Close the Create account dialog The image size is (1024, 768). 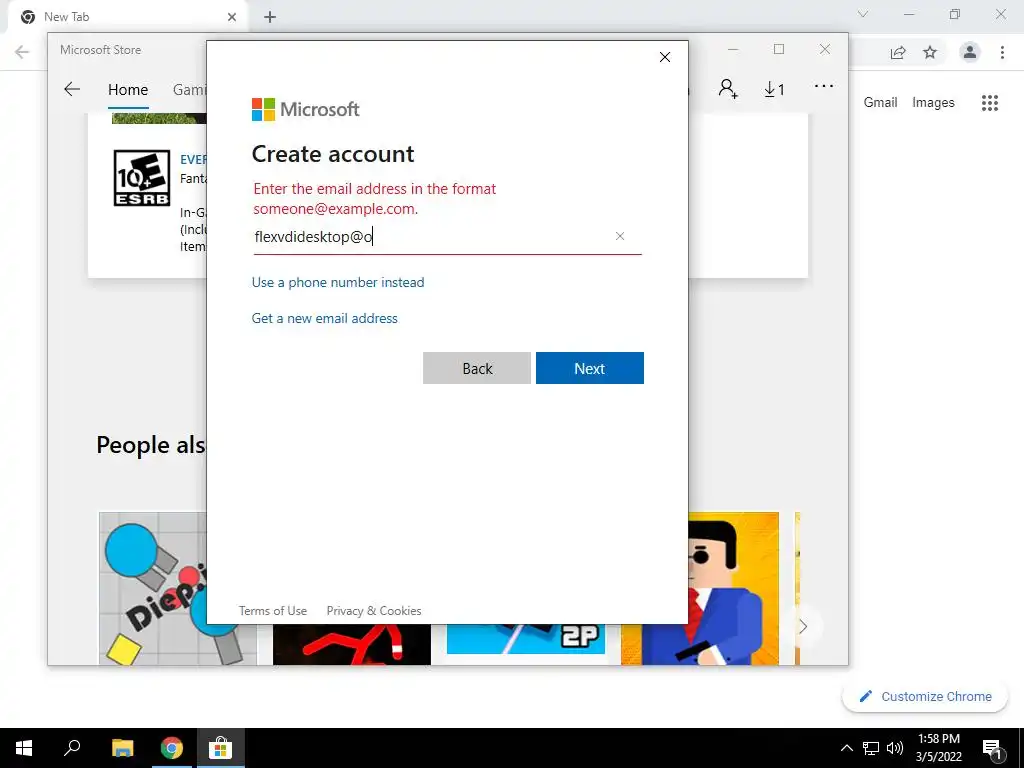(665, 57)
